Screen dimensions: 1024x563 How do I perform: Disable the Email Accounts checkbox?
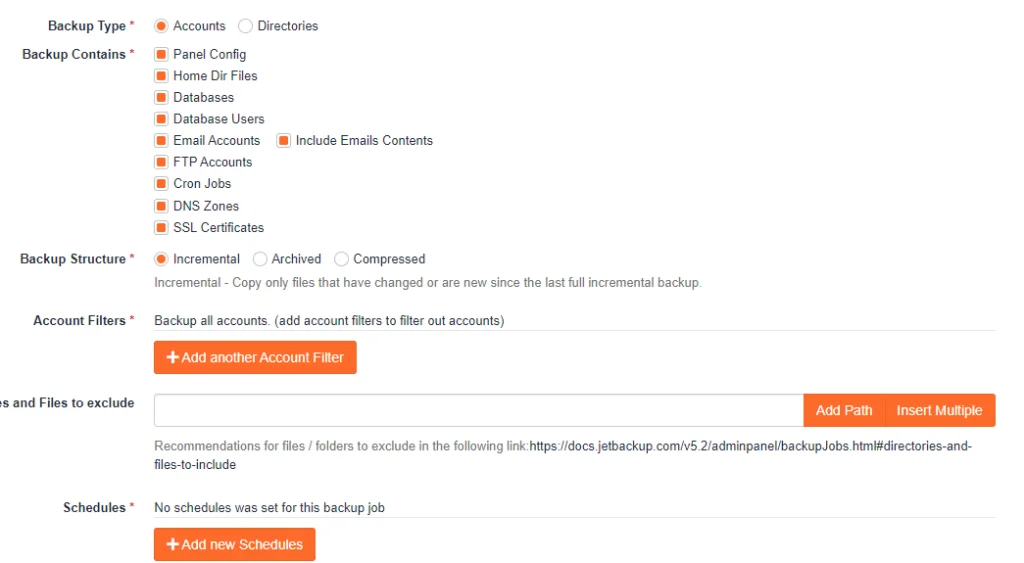tap(161, 141)
